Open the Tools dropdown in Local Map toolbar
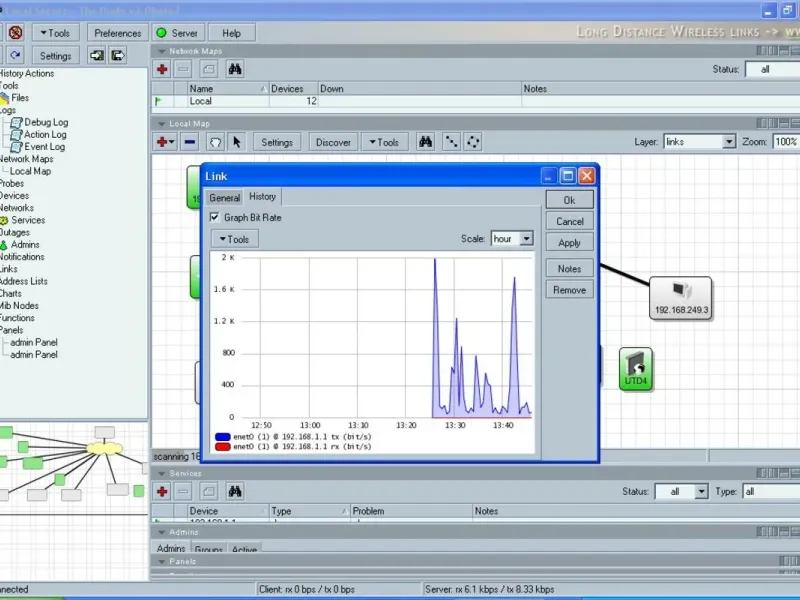 (x=385, y=142)
